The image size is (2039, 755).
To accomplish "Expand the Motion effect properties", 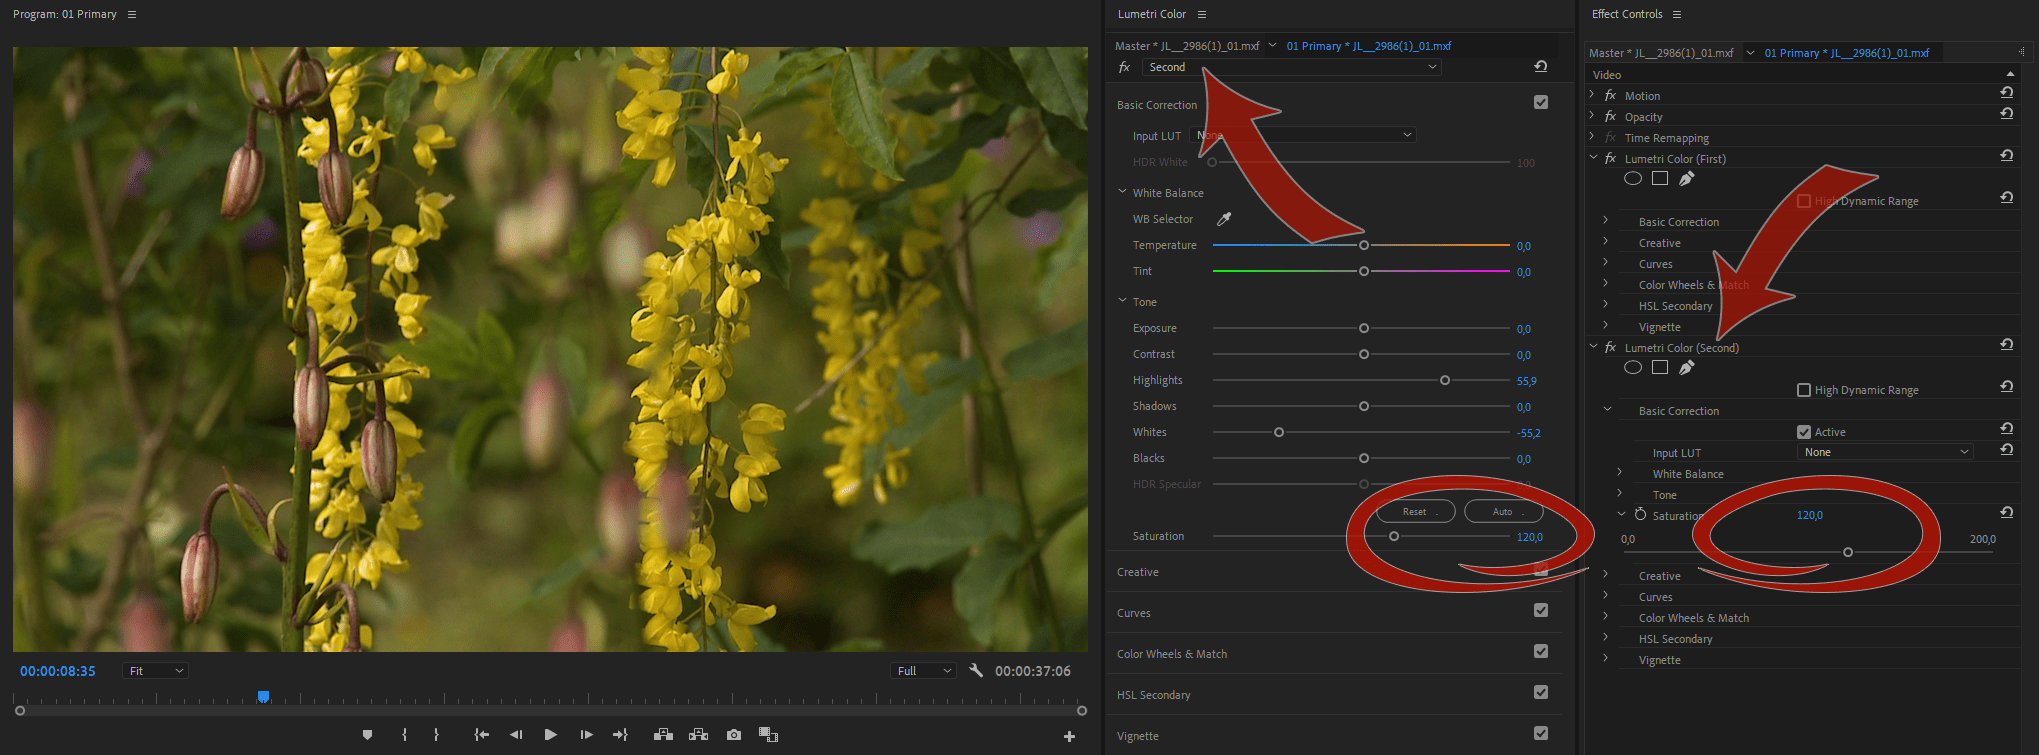I will click(1592, 94).
